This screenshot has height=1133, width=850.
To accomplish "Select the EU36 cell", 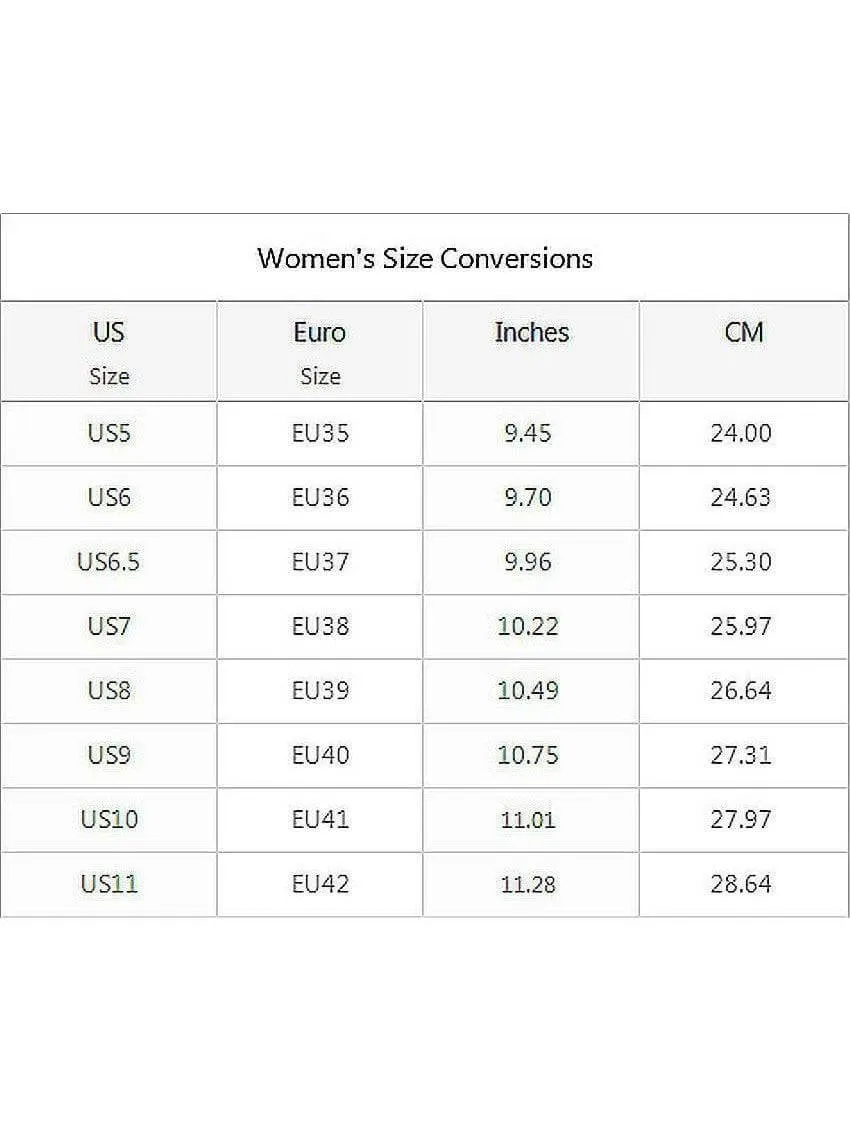I will point(320,498).
